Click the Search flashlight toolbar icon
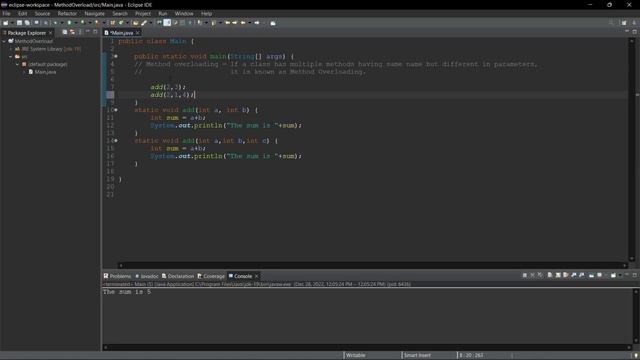 pos(144,23)
